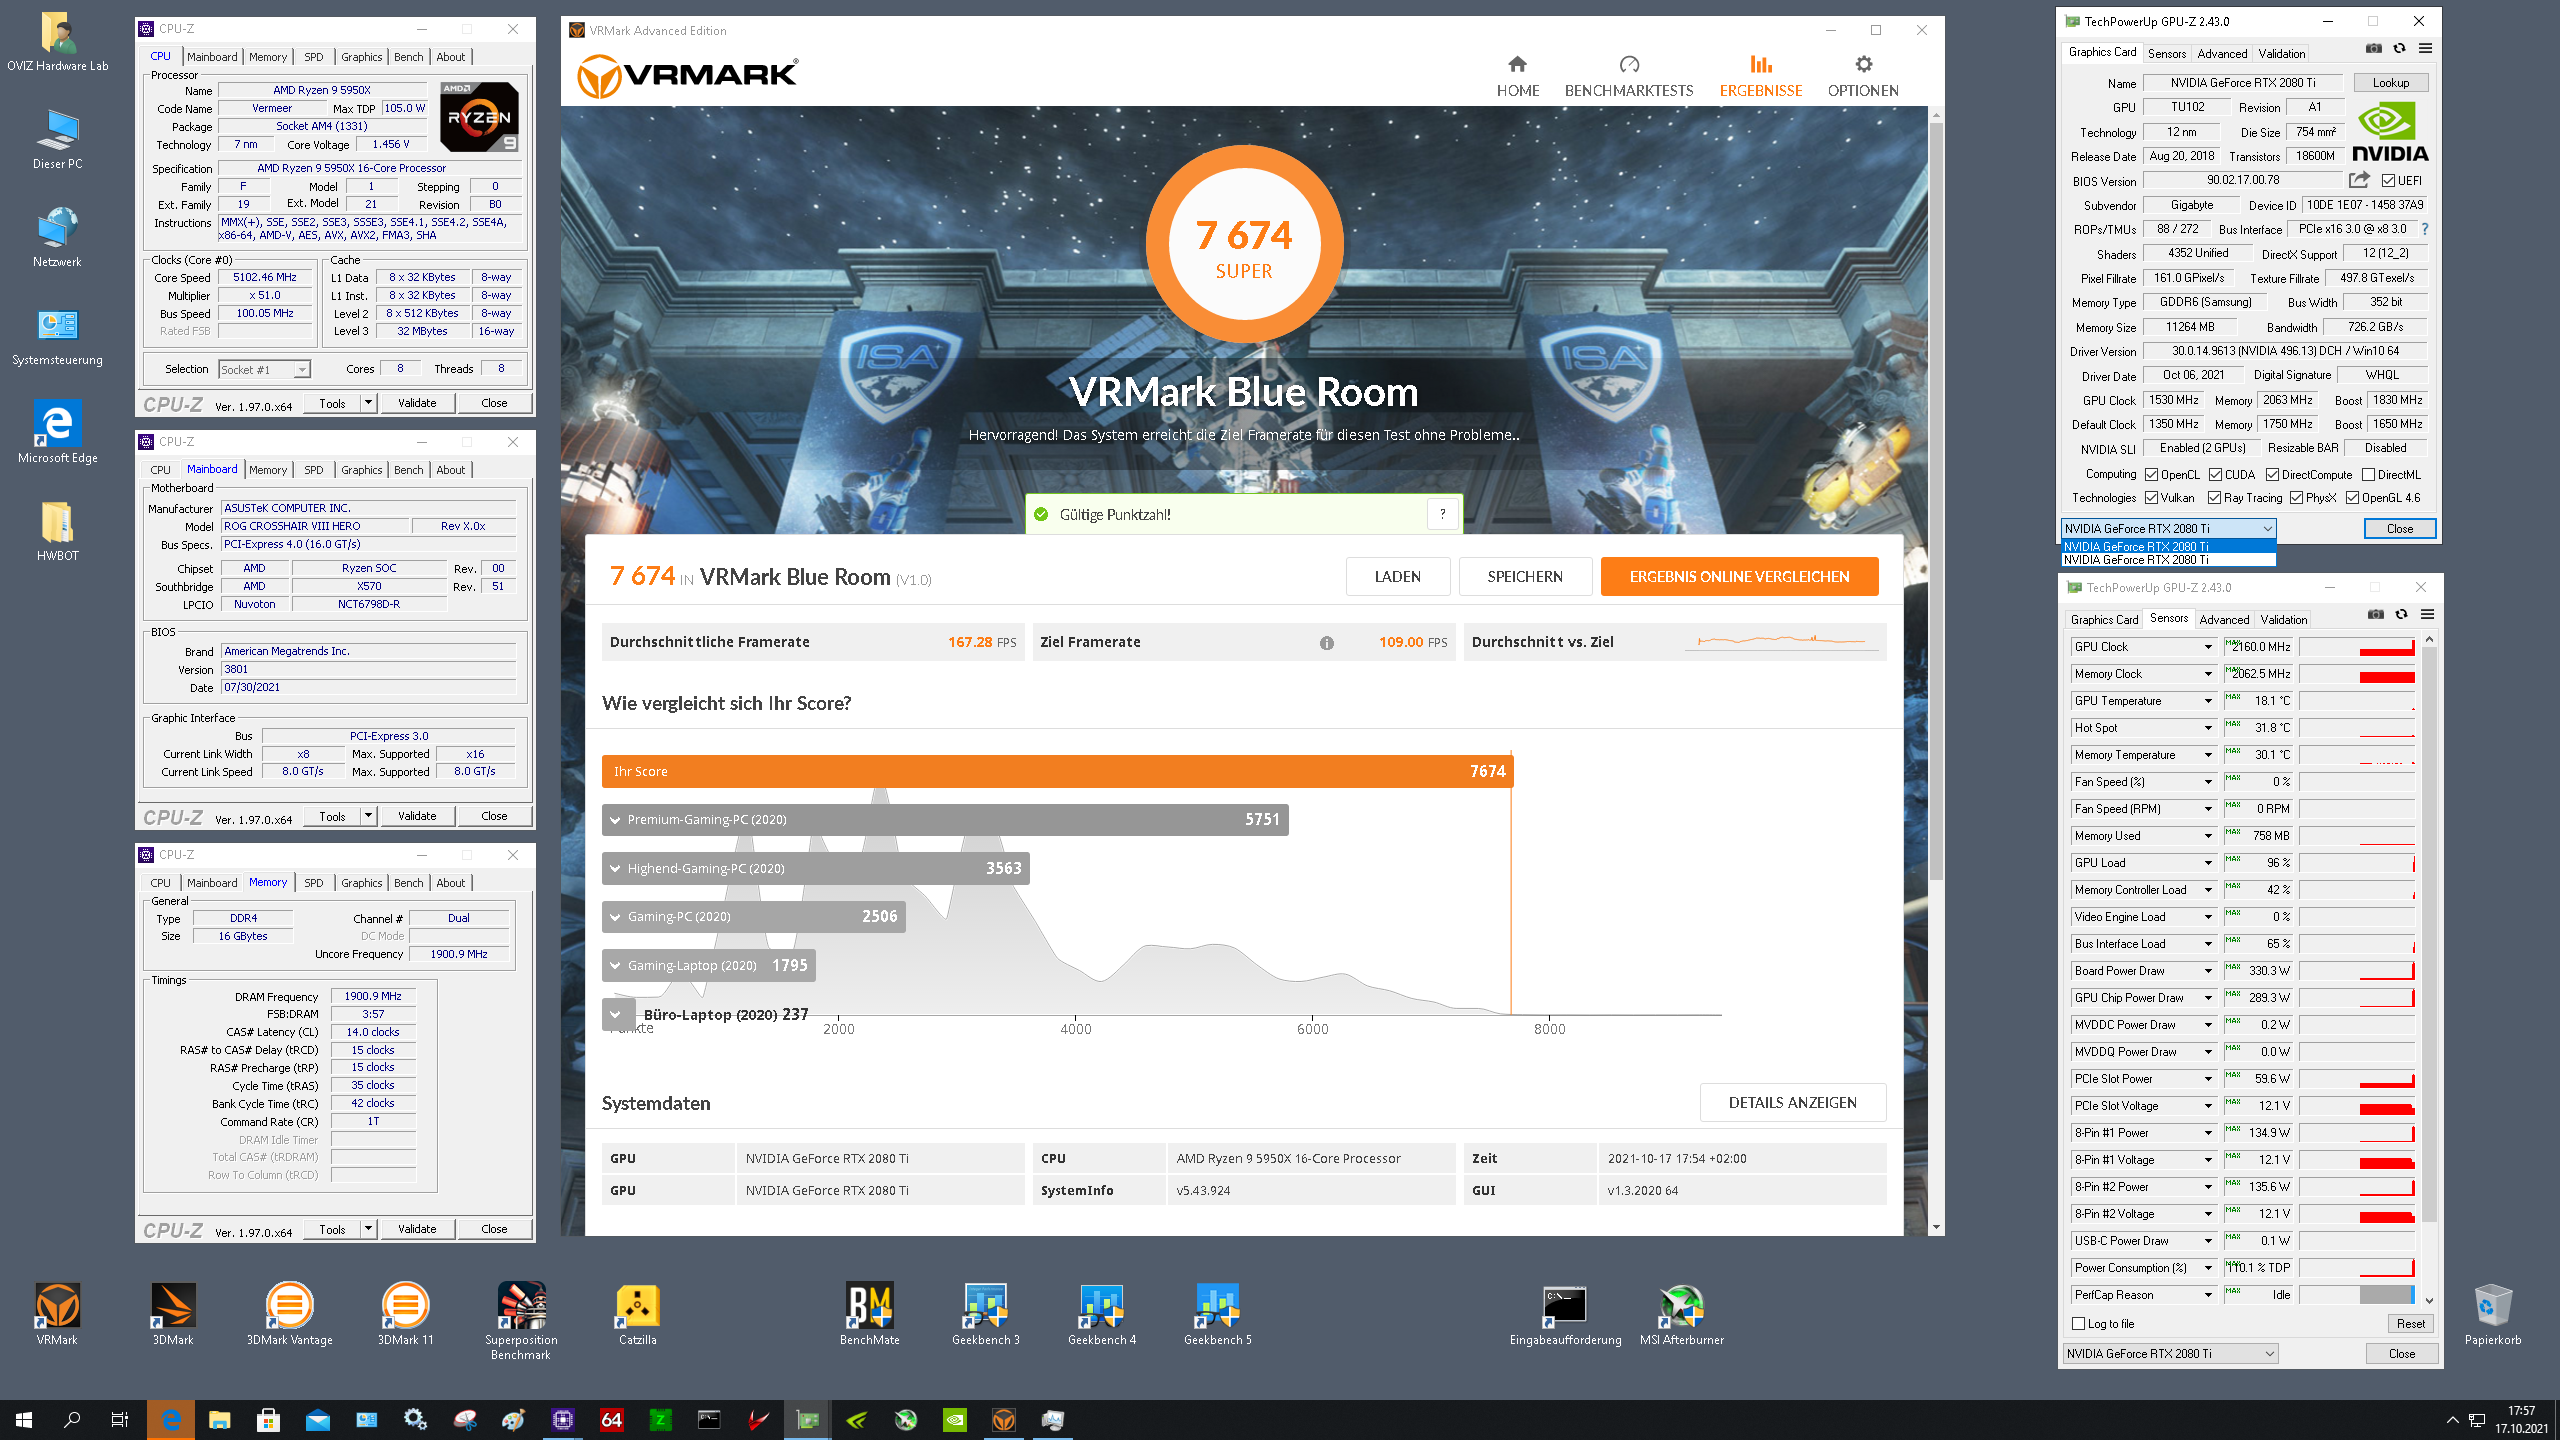Take a screenshot via GPU-Z camera icon
Image resolution: width=2560 pixels, height=1440 pixels.
coord(2374,49)
